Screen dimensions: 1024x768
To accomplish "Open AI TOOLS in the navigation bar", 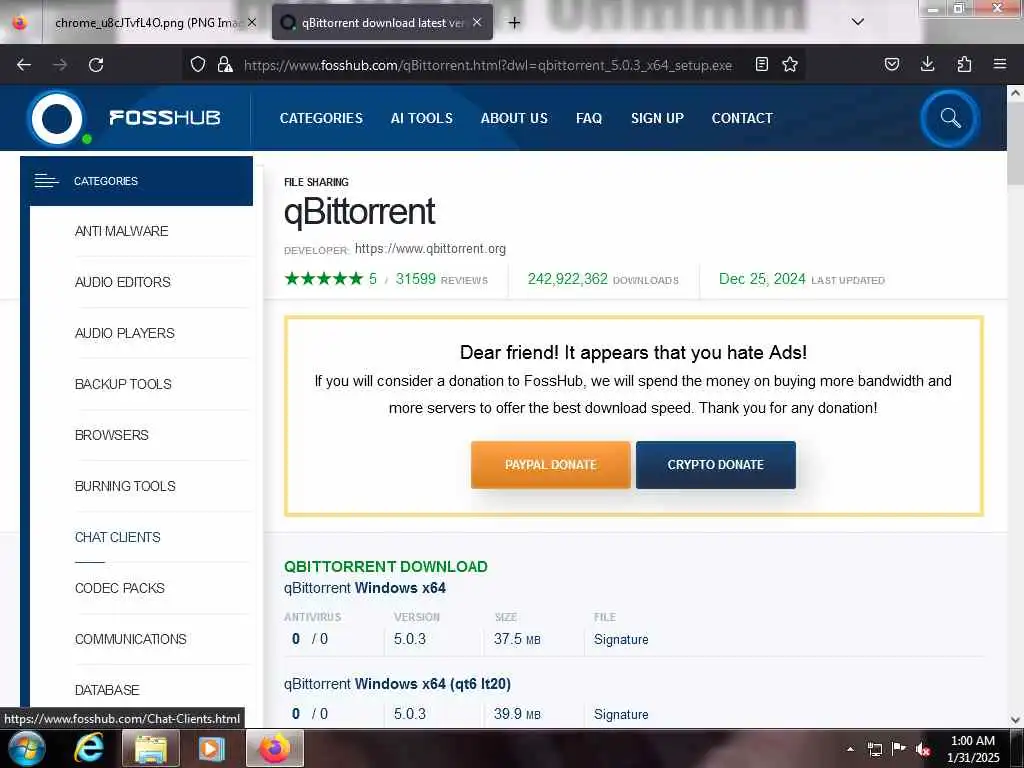I will tap(422, 118).
